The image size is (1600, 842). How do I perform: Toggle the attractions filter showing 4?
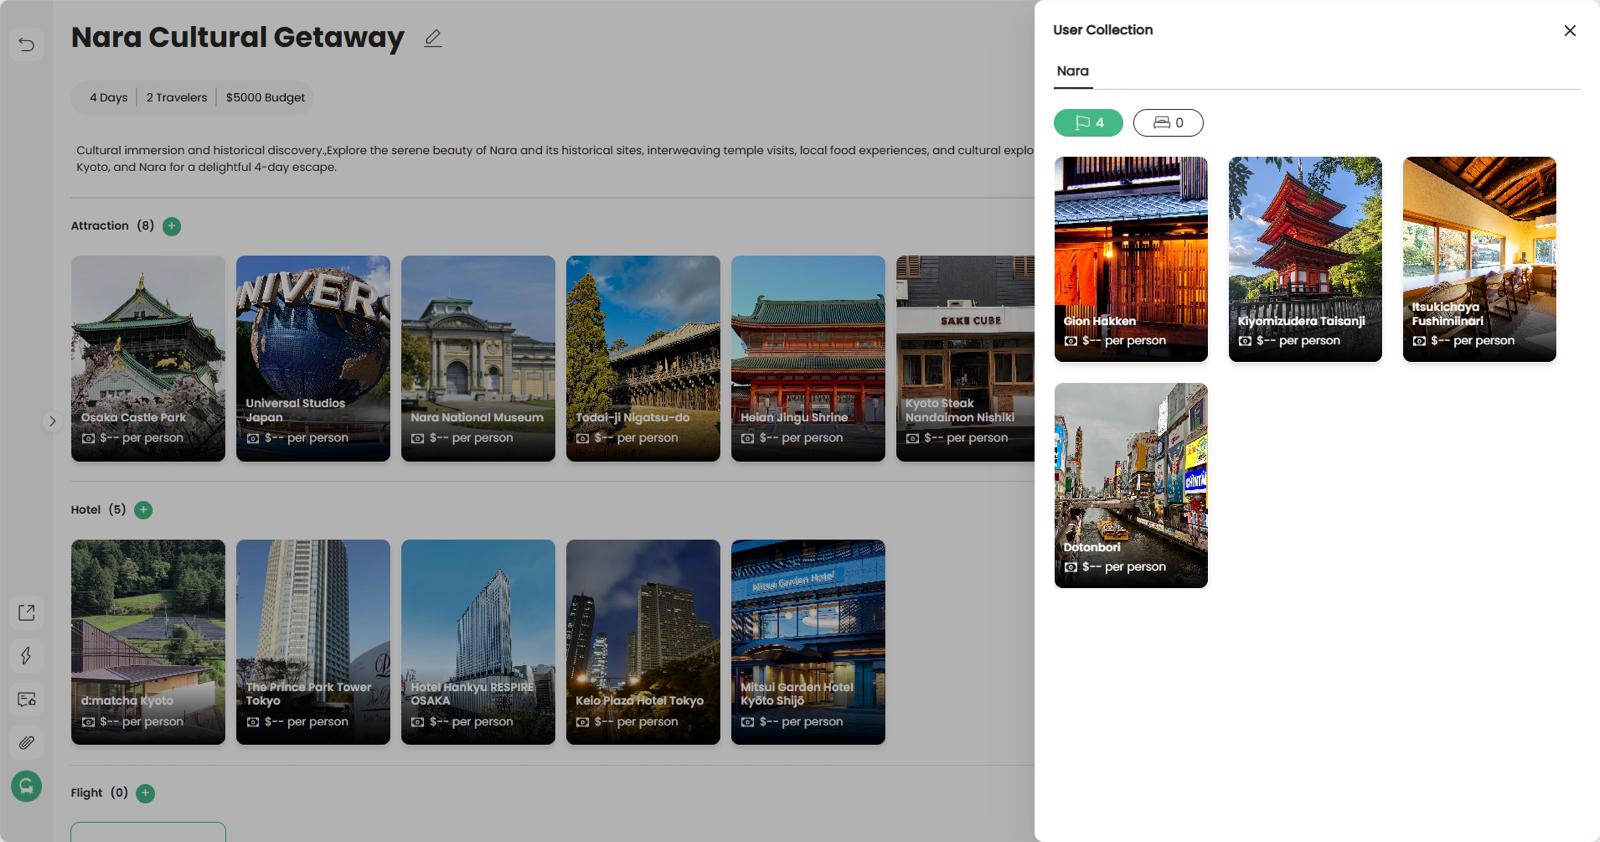[1088, 123]
